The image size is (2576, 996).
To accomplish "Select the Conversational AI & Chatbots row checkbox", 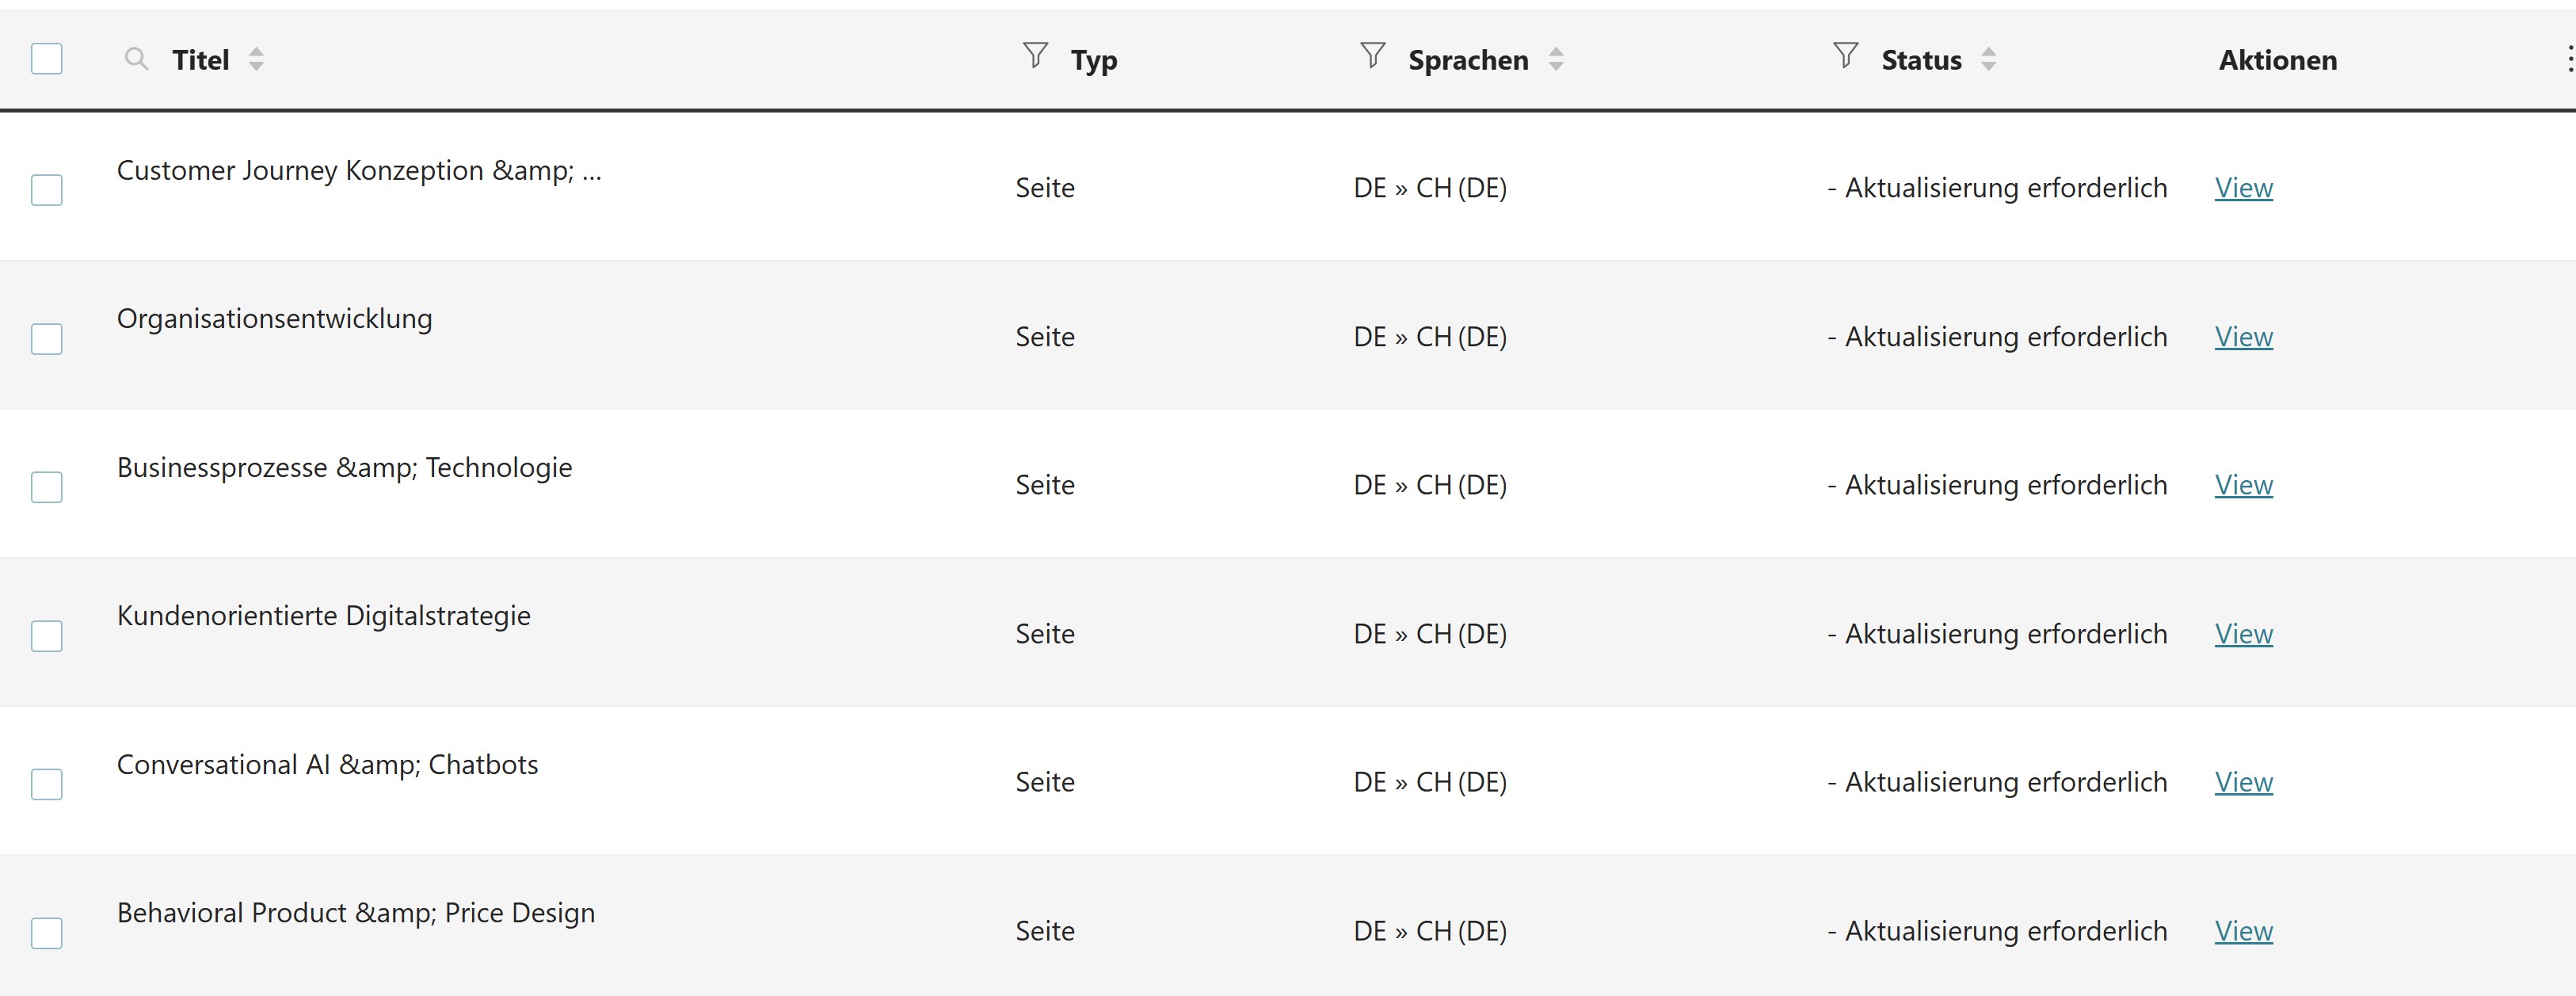I will pos(47,784).
